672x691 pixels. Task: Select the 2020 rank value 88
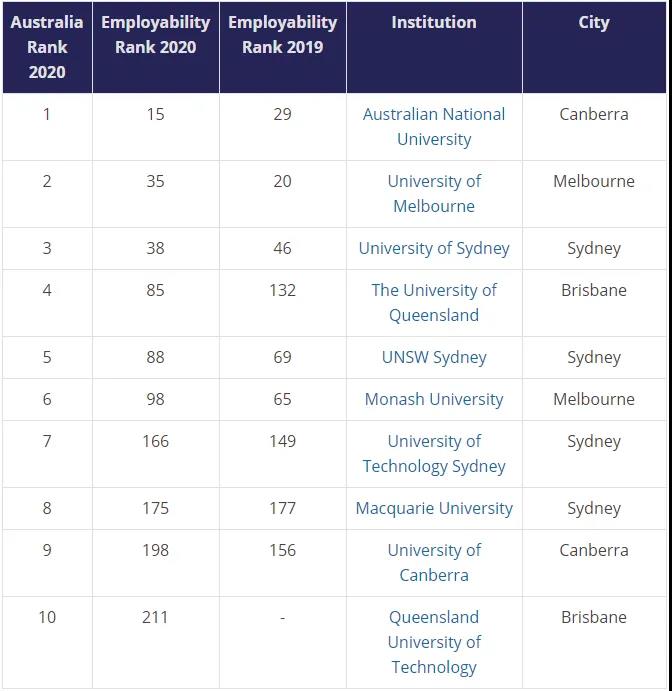pos(156,357)
